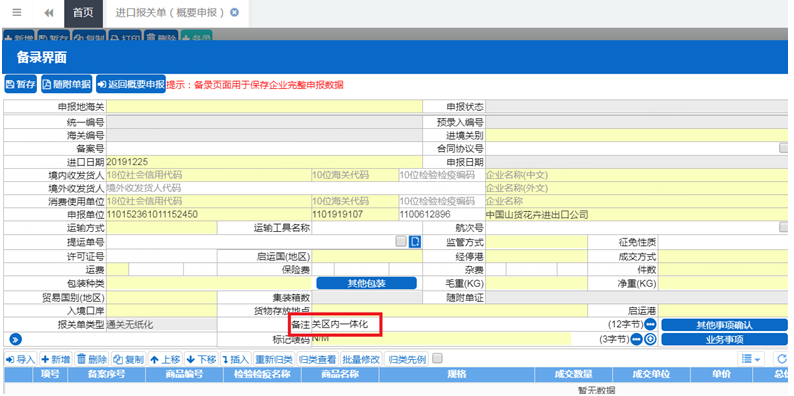Click the 成交方式 field

tap(724, 256)
